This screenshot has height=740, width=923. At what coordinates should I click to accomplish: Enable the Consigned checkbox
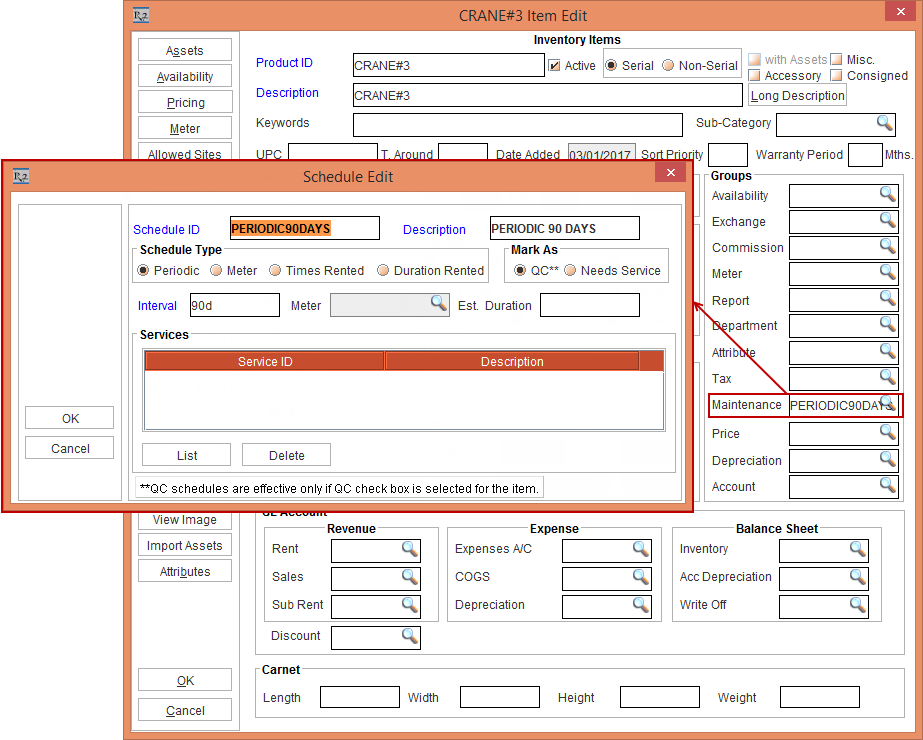(838, 76)
